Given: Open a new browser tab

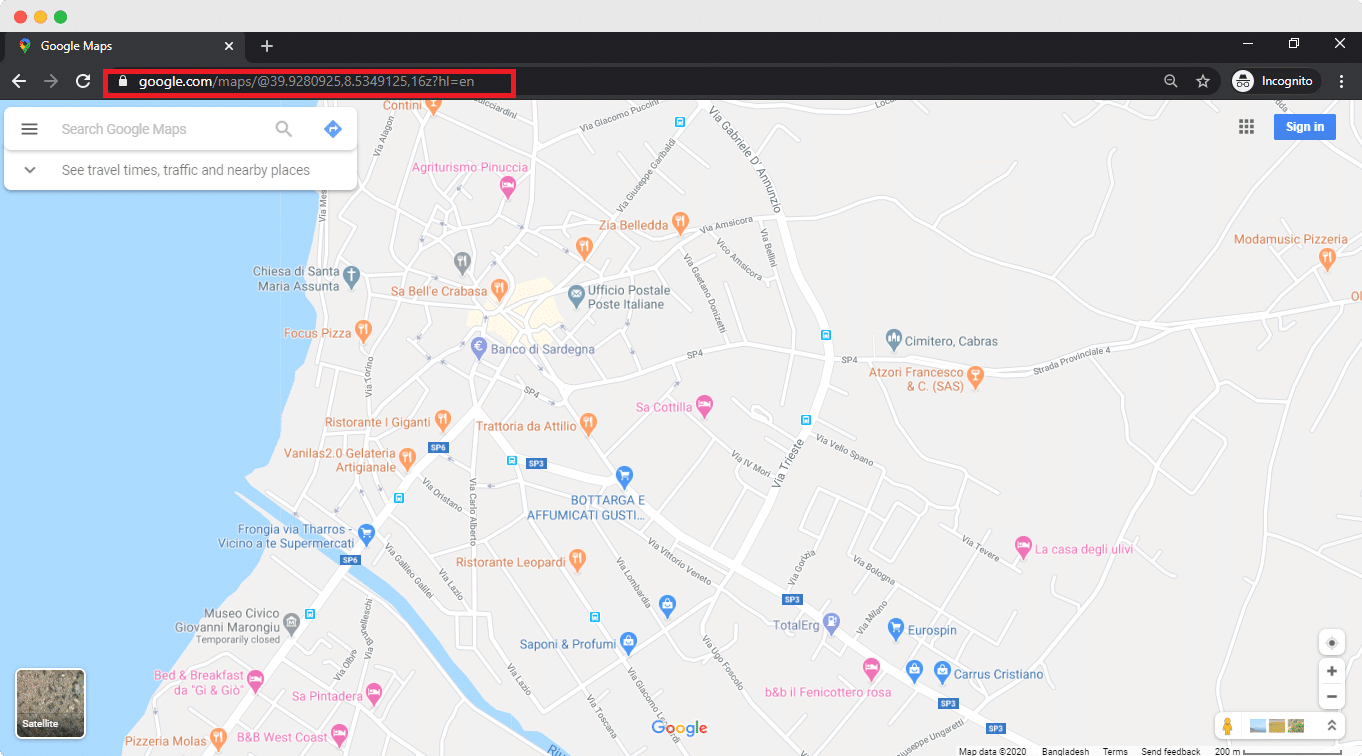Looking at the screenshot, I should (267, 46).
